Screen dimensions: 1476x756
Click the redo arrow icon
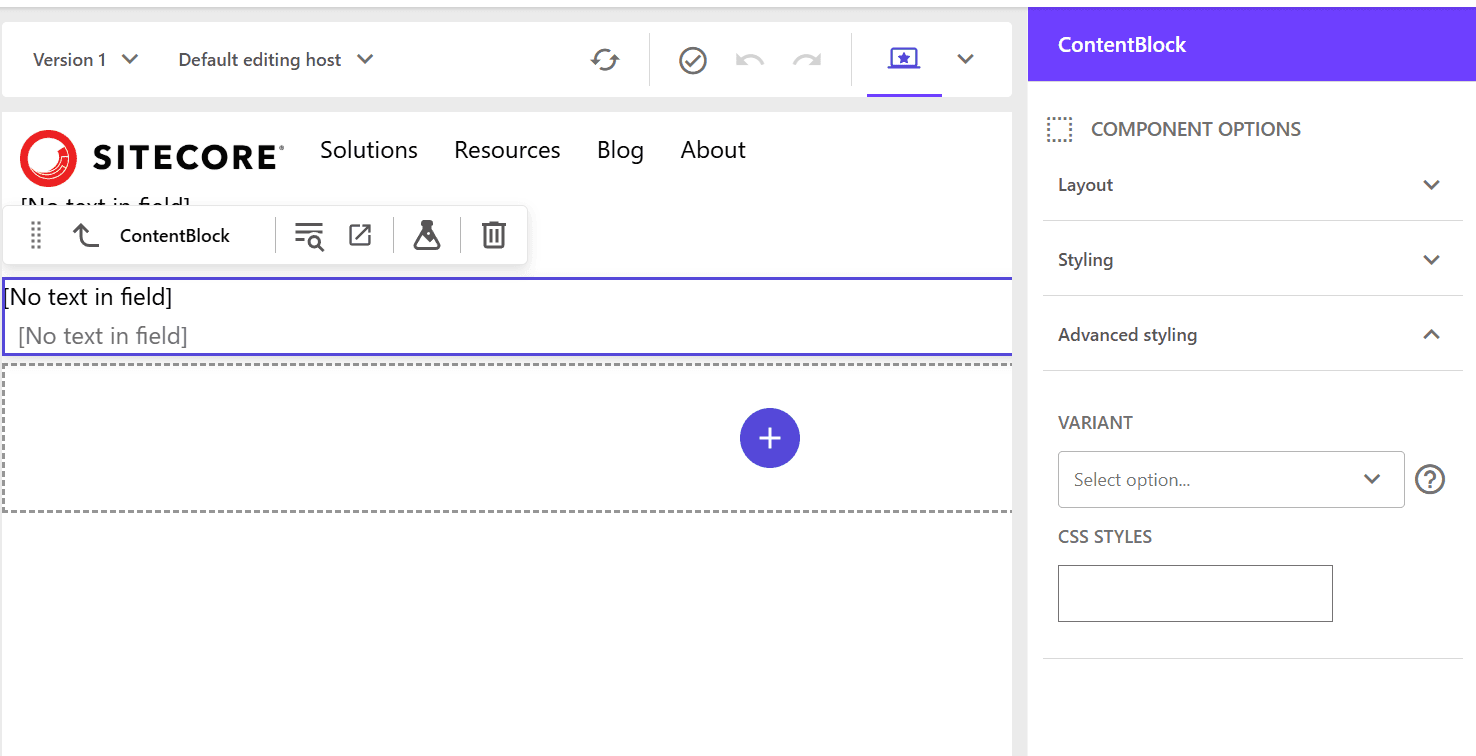click(807, 60)
